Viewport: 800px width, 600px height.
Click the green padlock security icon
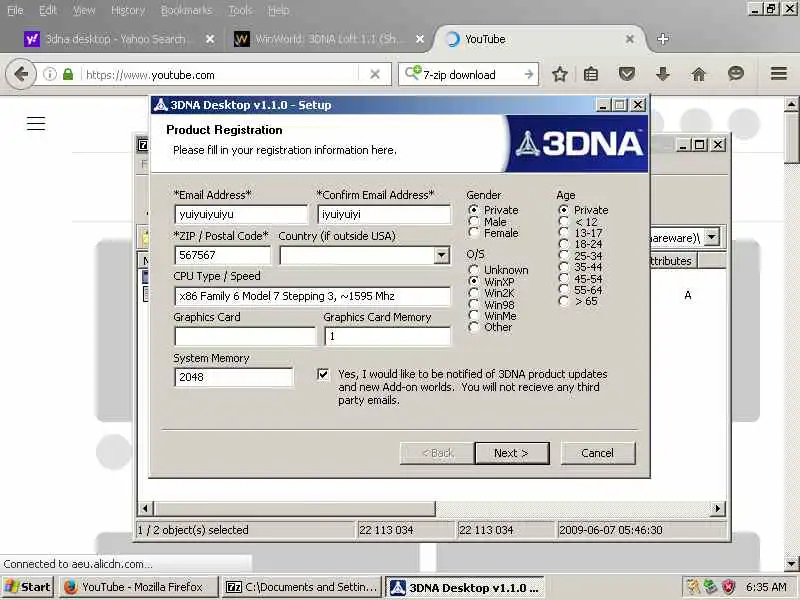[68, 74]
